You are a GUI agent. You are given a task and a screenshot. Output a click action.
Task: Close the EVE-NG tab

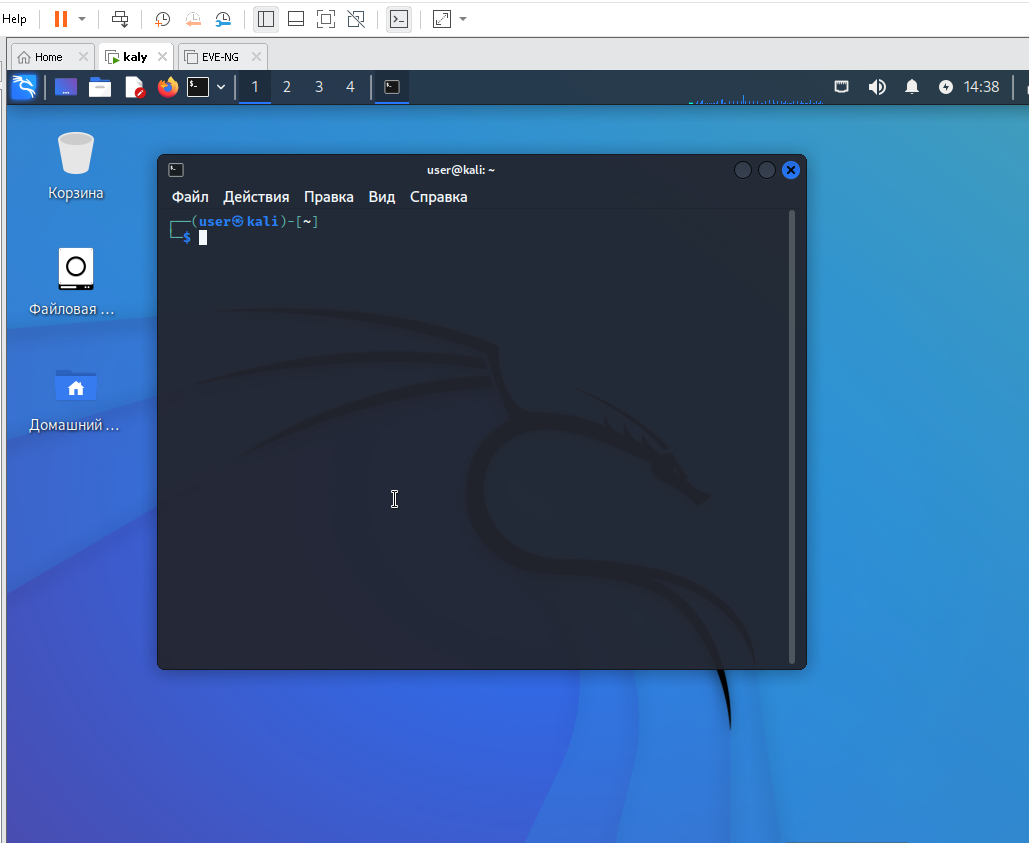pyautogui.click(x=257, y=57)
